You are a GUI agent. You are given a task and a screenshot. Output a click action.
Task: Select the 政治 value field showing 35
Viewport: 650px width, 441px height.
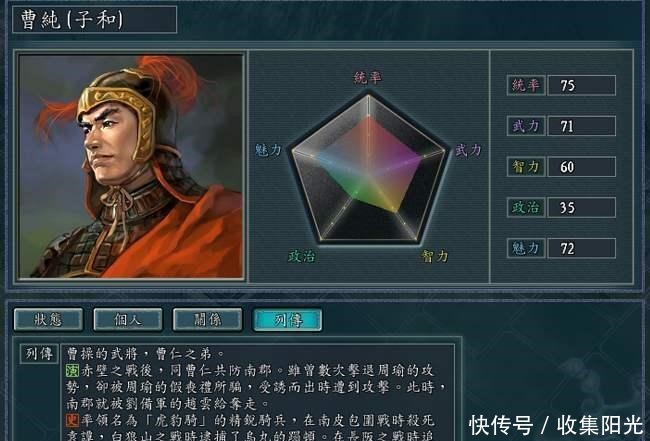point(582,207)
